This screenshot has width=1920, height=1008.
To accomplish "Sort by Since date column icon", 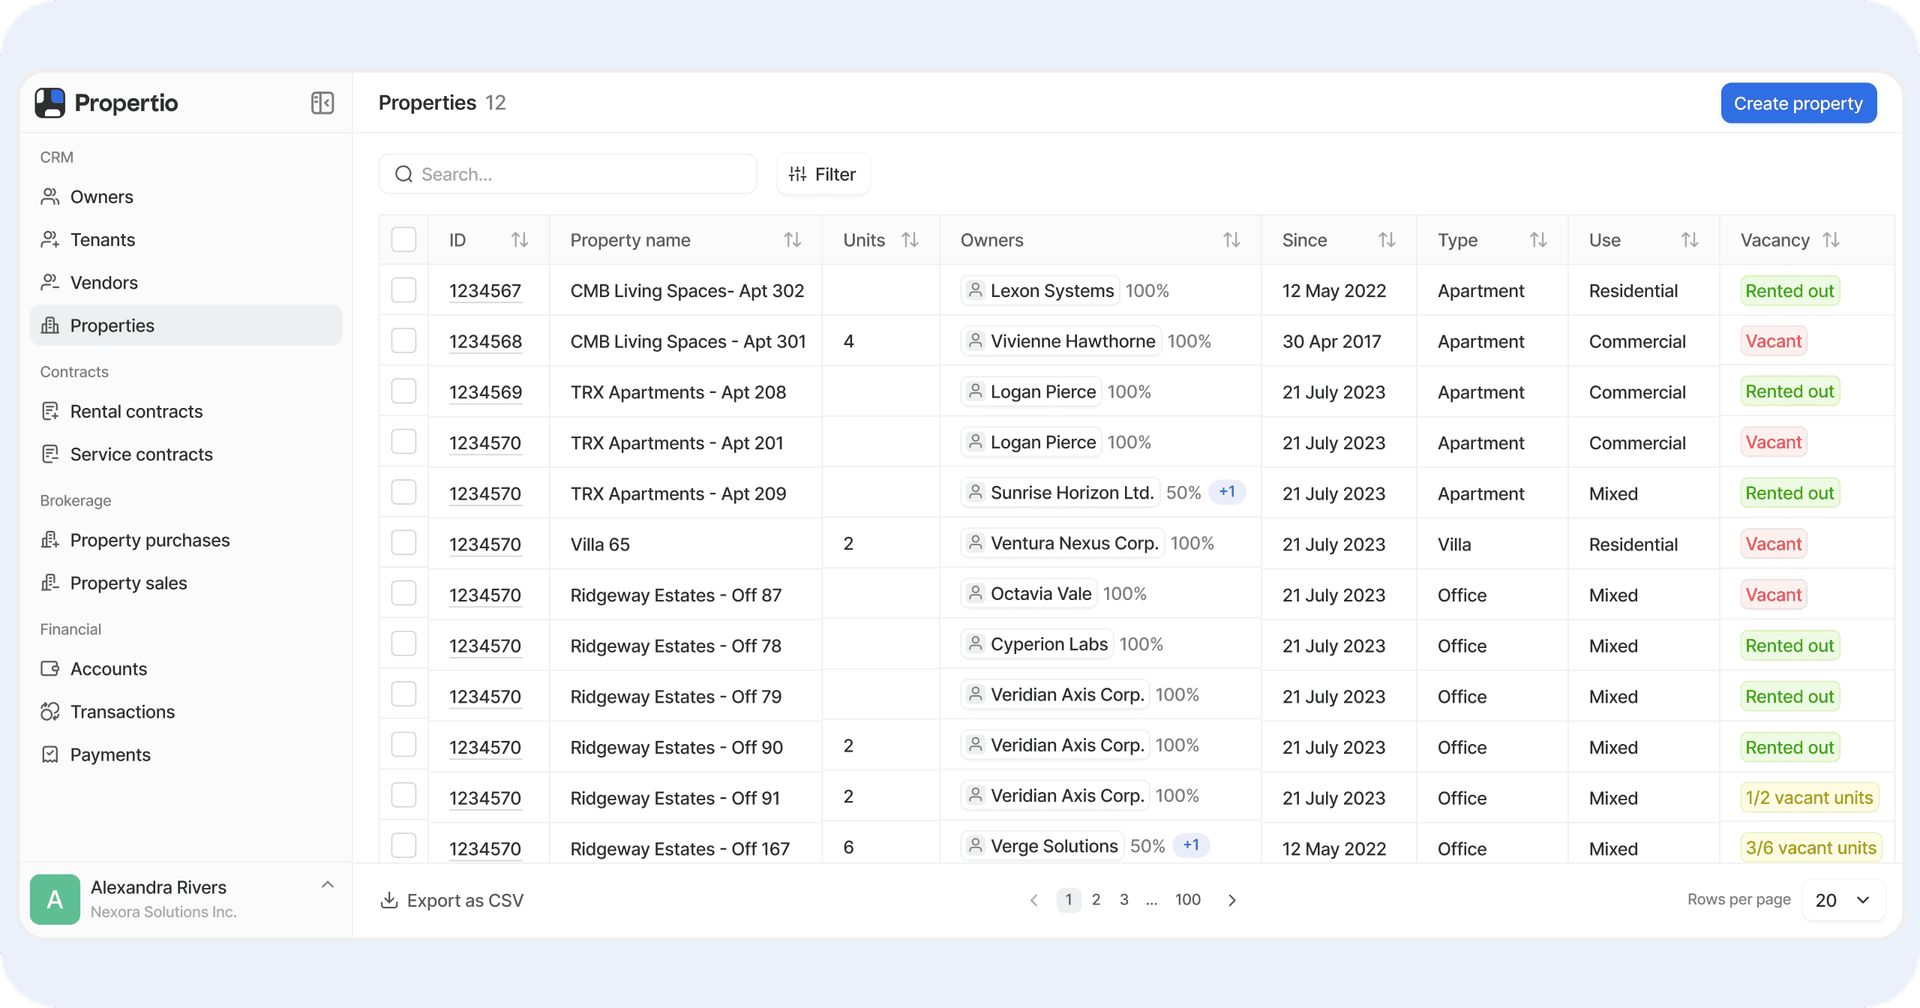I will click(x=1386, y=240).
